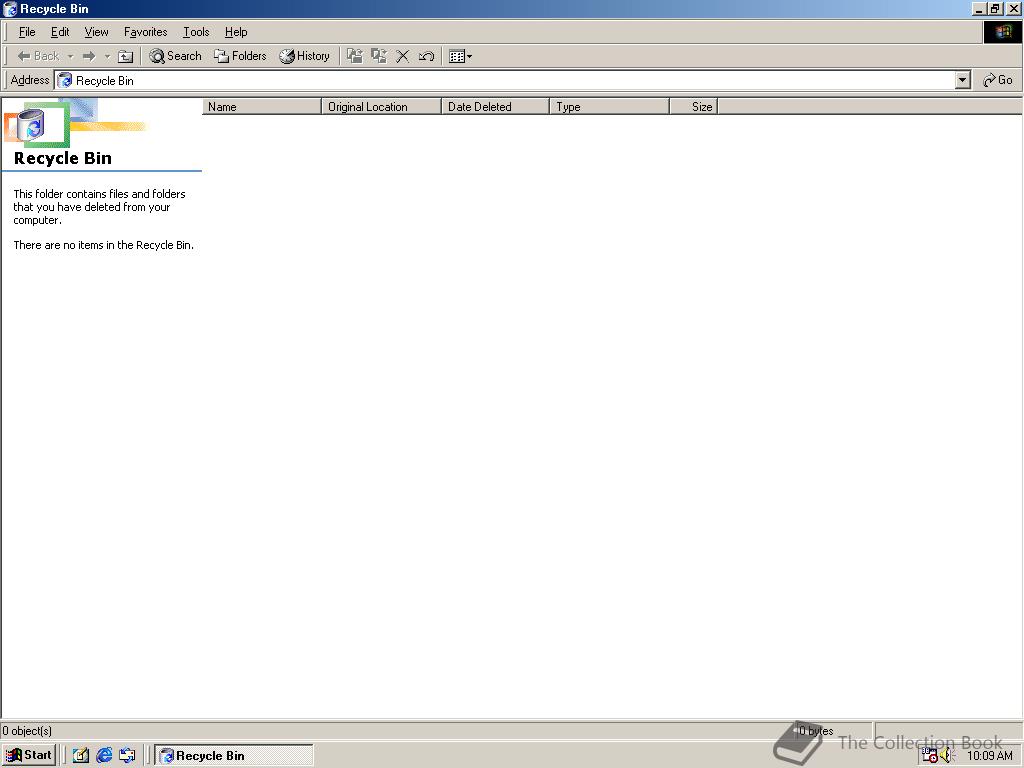Click inside the Address bar field
The height and width of the screenshot is (768, 1024).
click(x=513, y=80)
